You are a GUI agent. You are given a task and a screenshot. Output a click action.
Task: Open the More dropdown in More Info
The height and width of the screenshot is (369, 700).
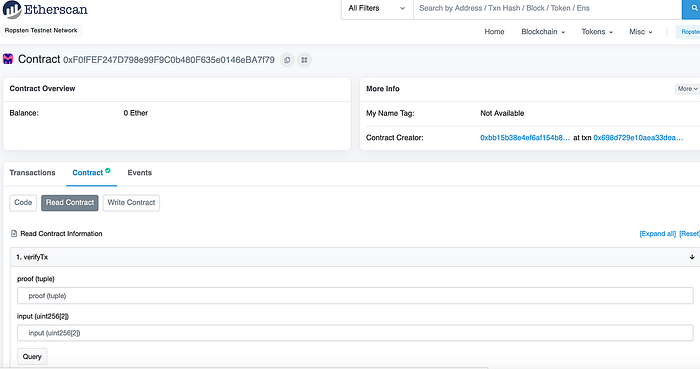pyautogui.click(x=687, y=89)
